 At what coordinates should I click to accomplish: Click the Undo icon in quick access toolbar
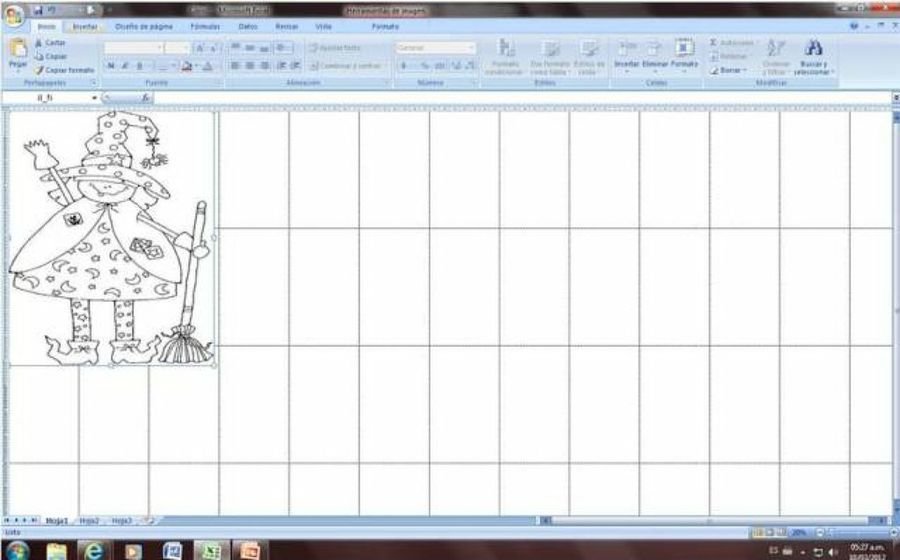tap(52, 10)
